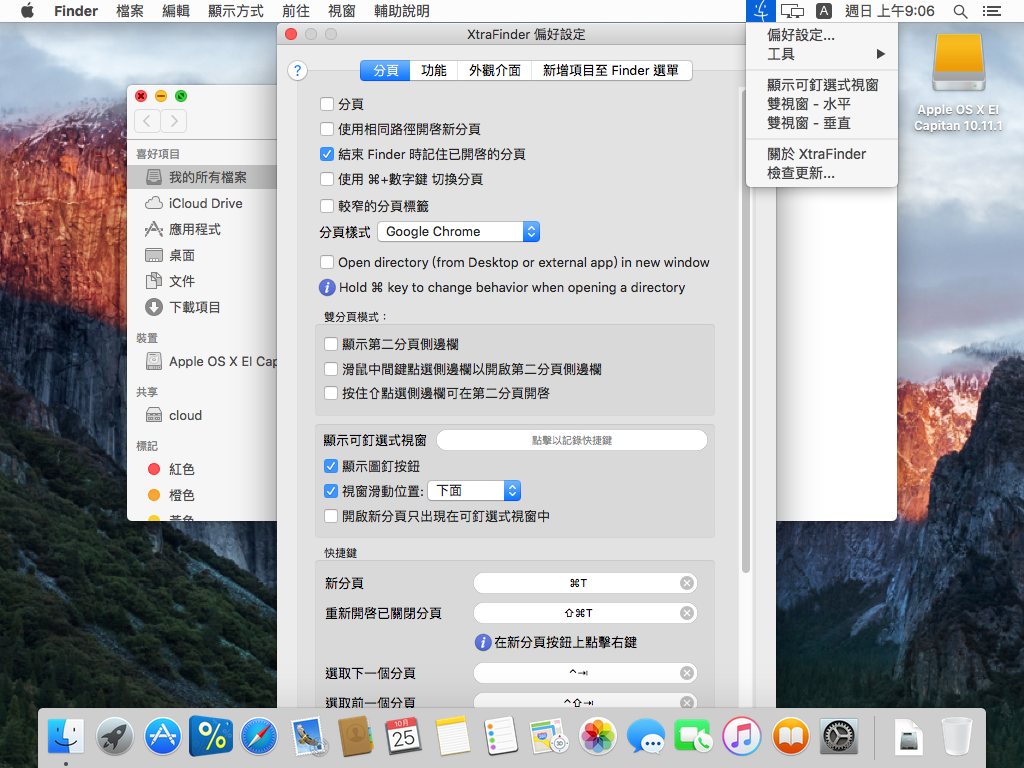This screenshot has width=1024, height=768.
Task: Clear the 新分頁 shortcut field
Action: 686,583
